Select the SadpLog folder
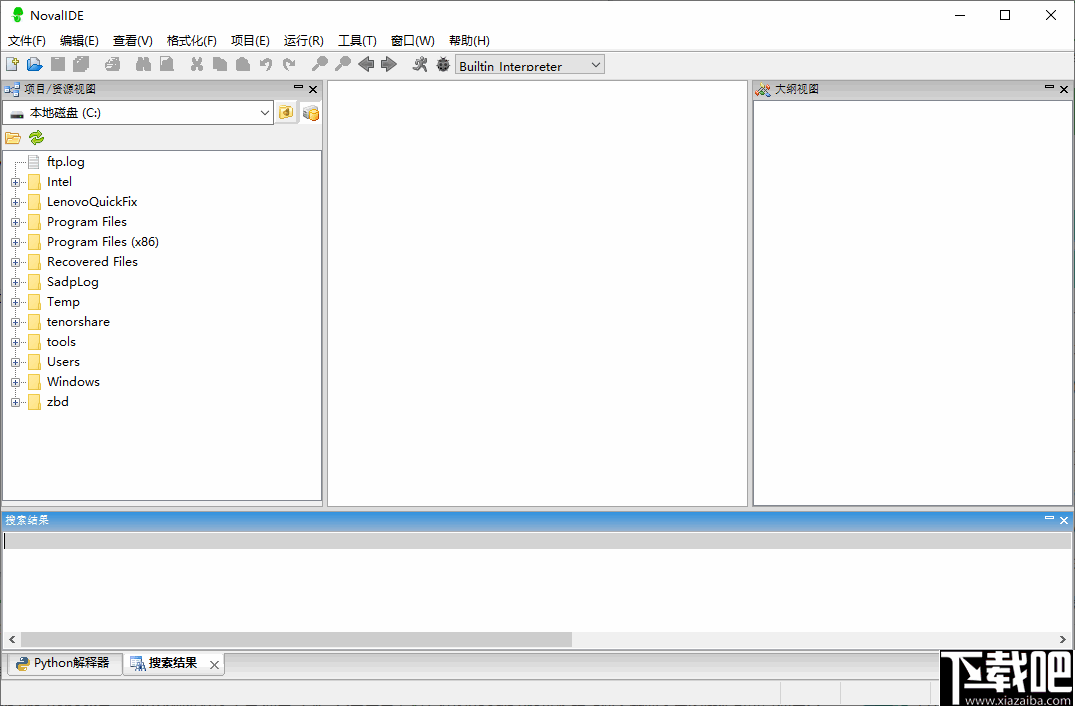 click(73, 282)
